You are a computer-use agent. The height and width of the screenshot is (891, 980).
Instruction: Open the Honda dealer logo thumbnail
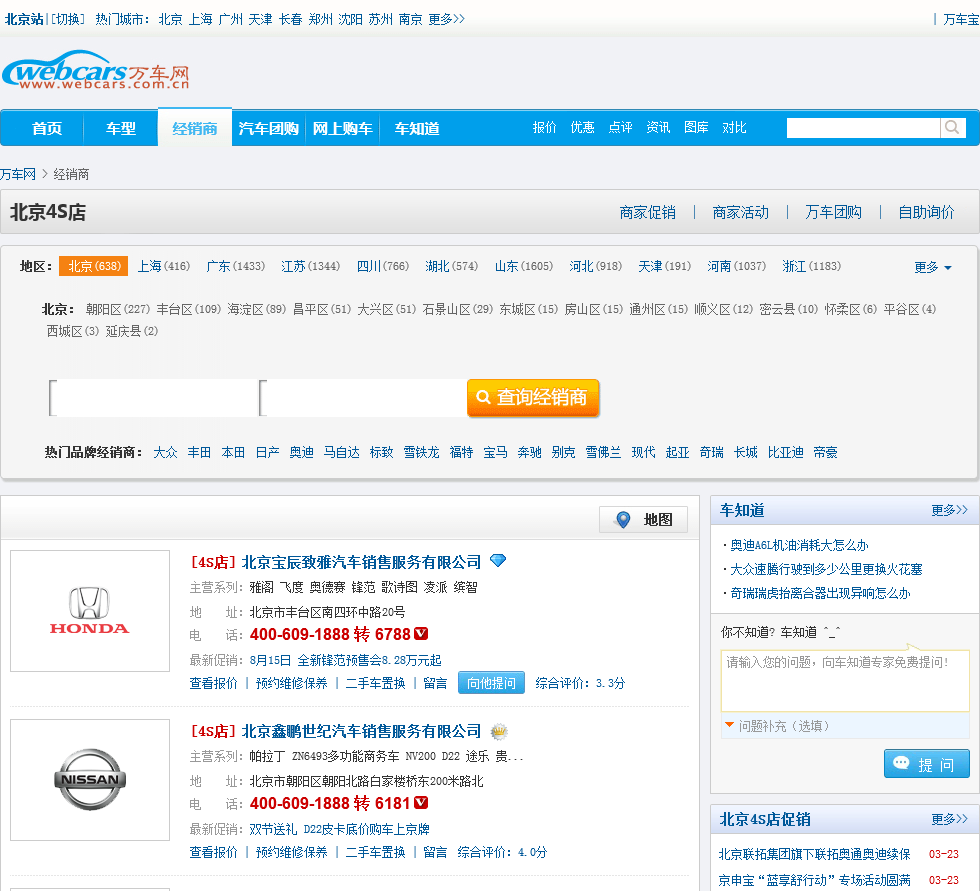click(x=90, y=610)
